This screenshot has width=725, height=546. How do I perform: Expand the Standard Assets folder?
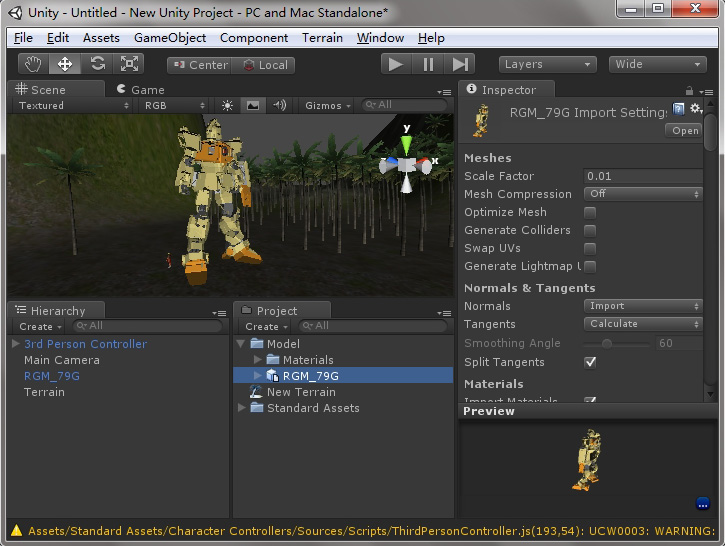click(241, 408)
